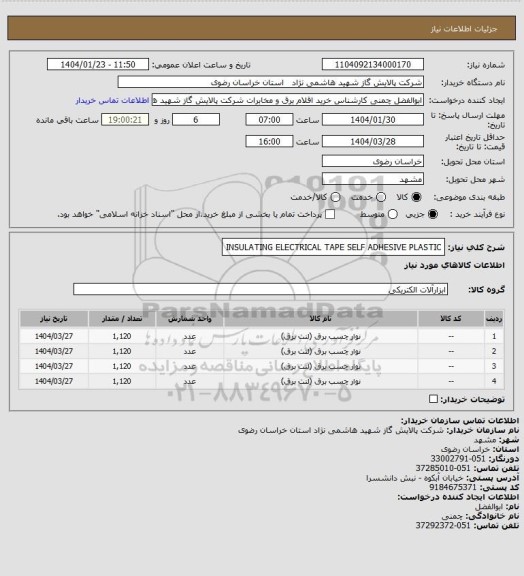Click the delivery city field مشهد
This screenshot has width=524, height=576.
pyautogui.click(x=373, y=179)
